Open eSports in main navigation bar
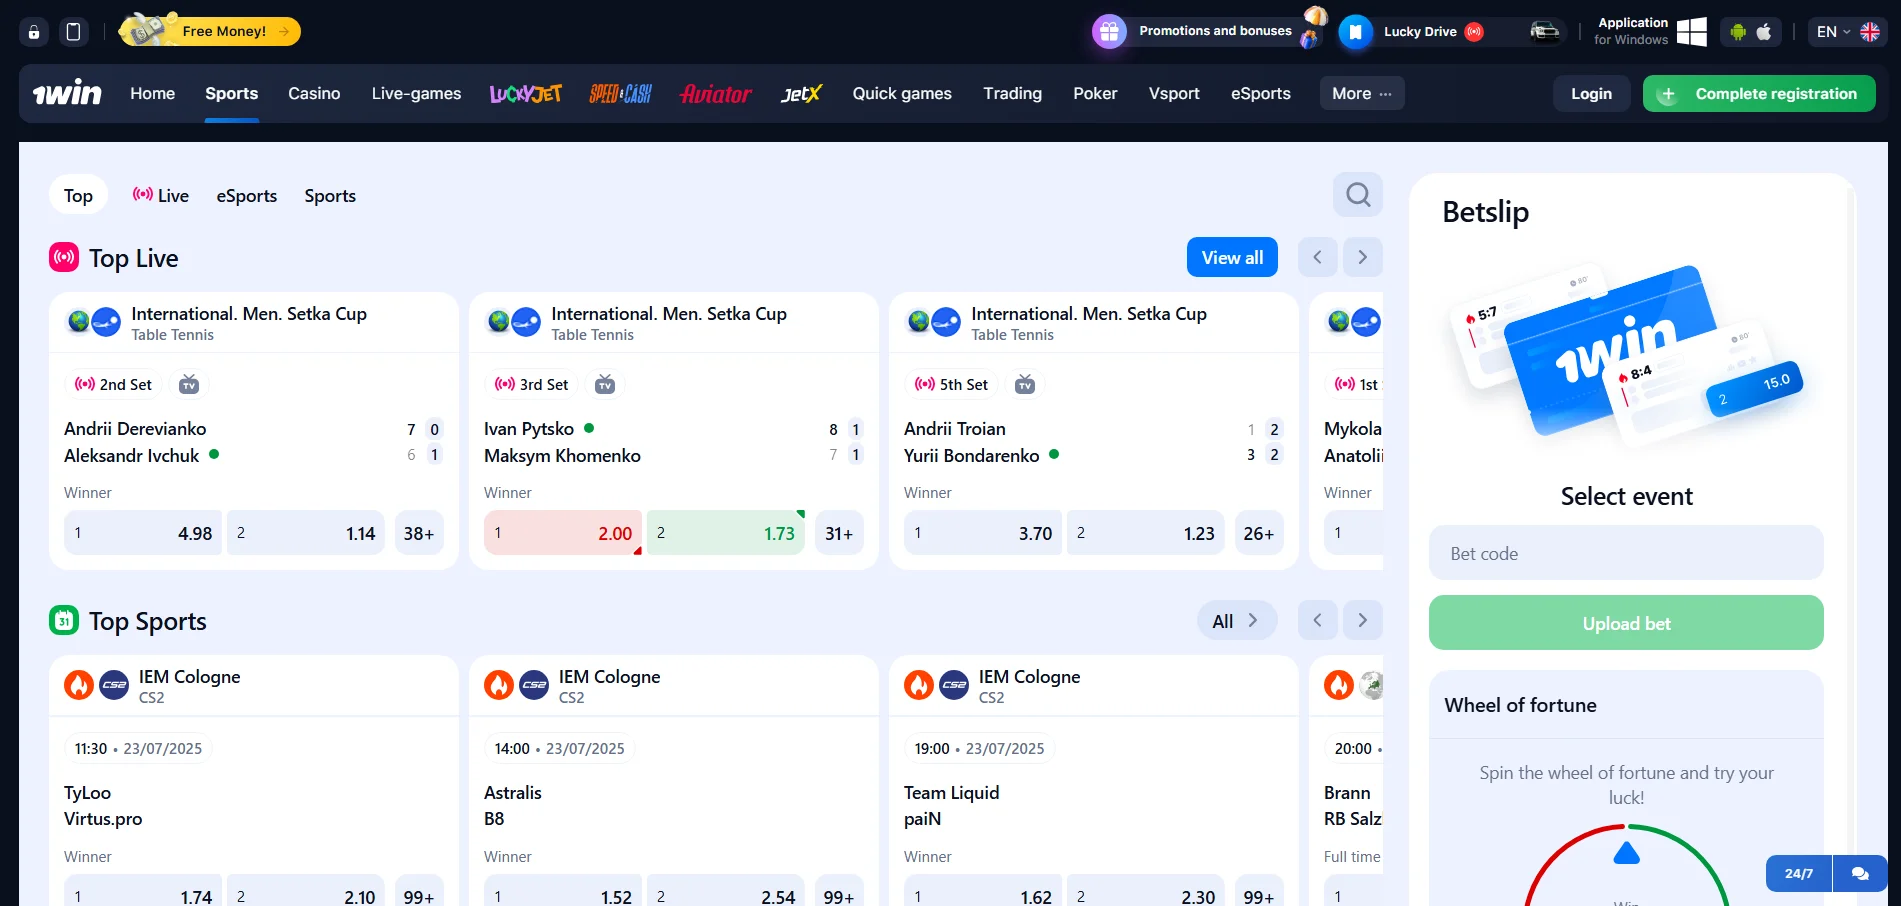 [x=1260, y=93]
